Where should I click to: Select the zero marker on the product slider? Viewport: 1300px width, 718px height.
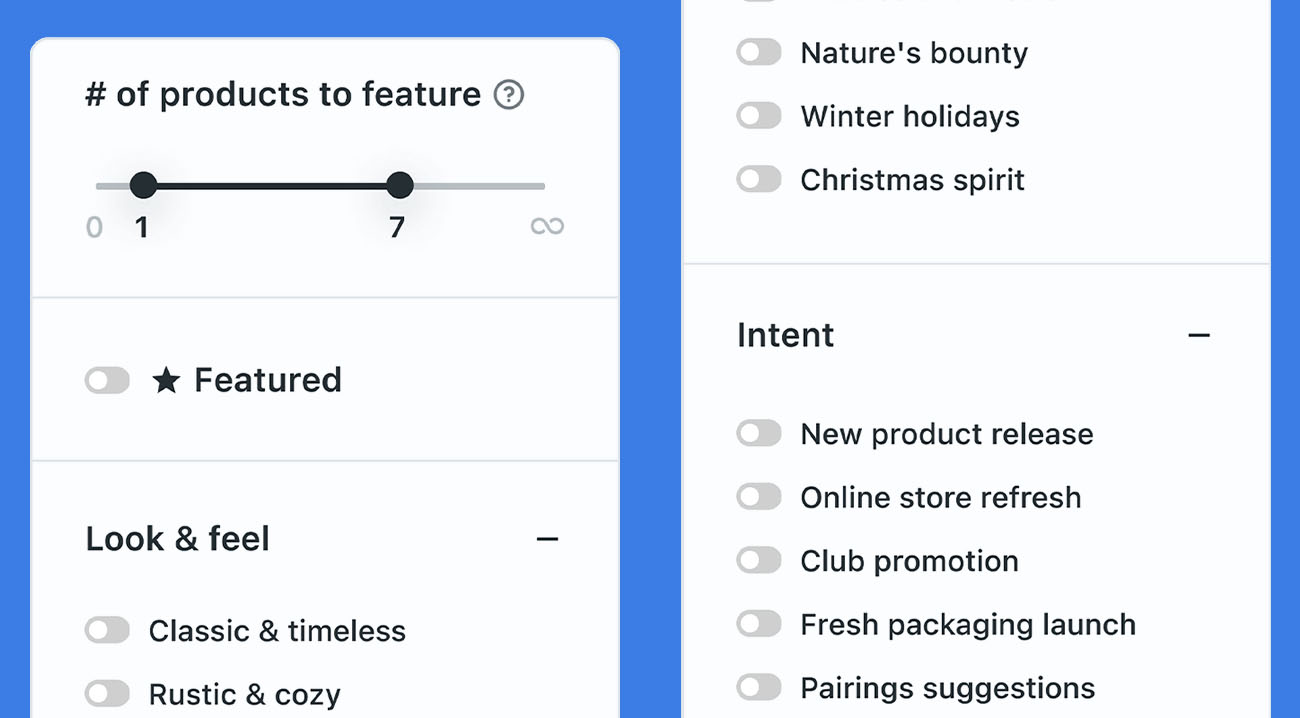[x=94, y=226]
